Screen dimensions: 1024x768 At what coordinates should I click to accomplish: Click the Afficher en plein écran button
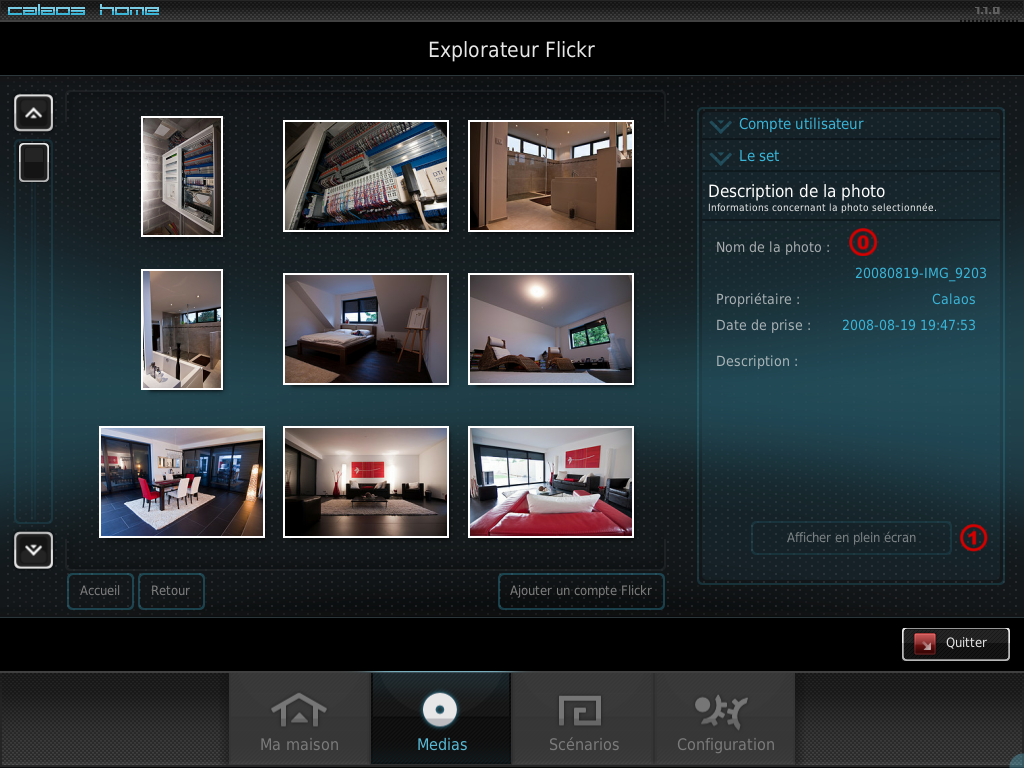851,537
